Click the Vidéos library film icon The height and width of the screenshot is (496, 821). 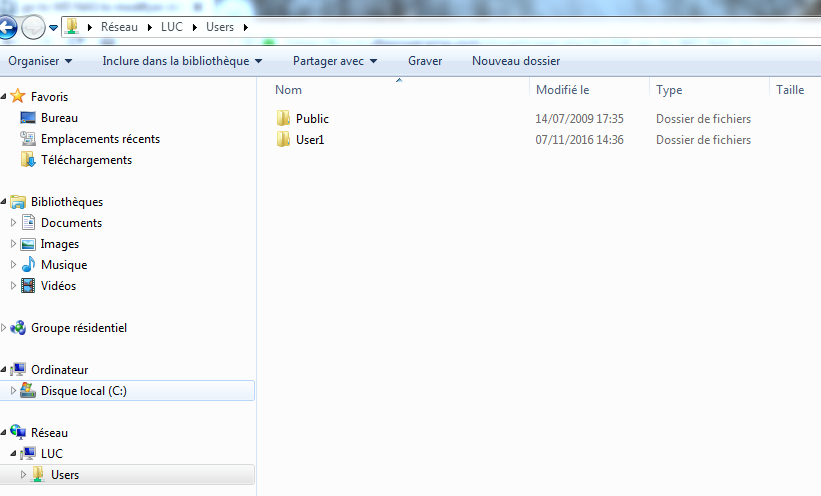[x=28, y=286]
